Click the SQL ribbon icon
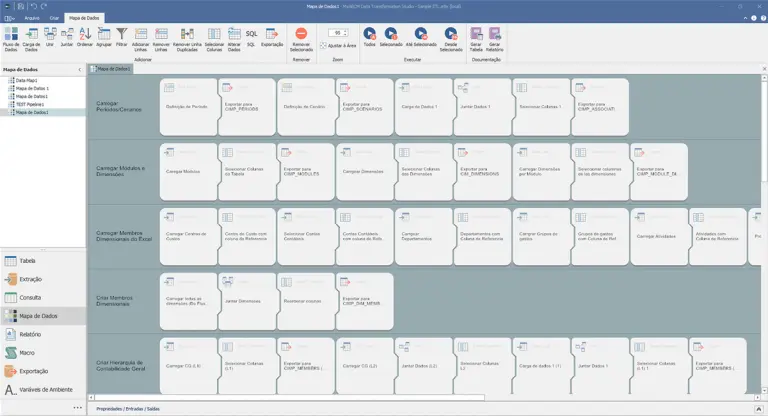 [251, 38]
